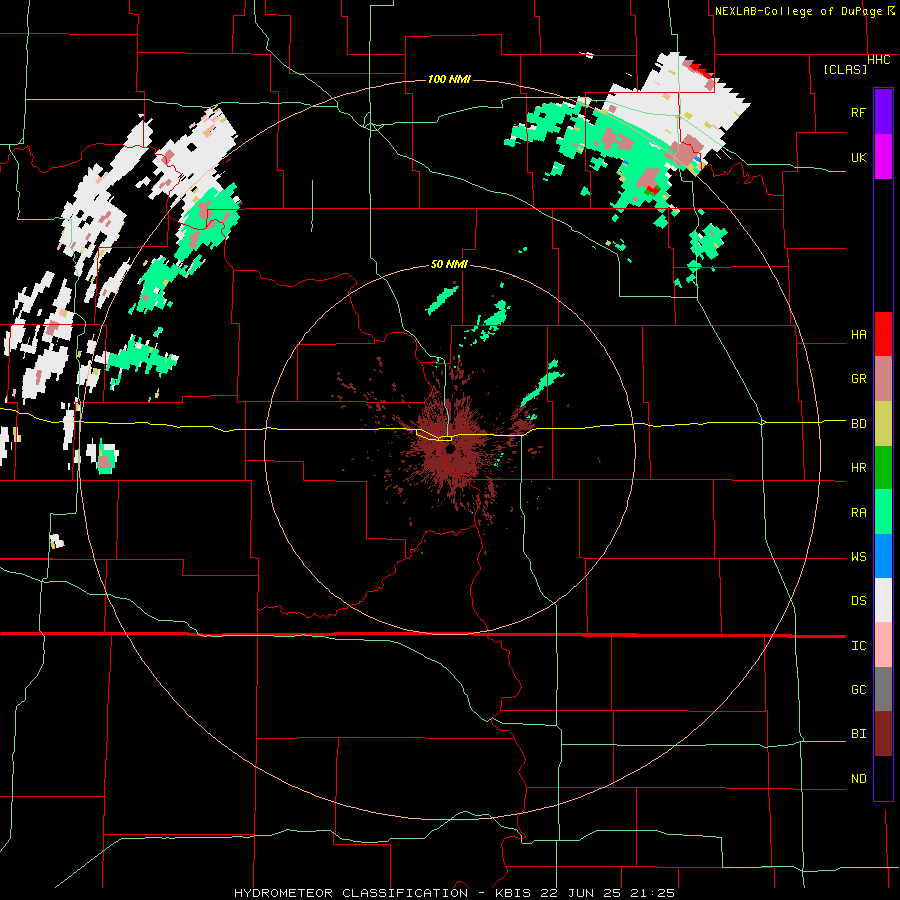Screen dimensions: 900x900
Task: Click the "KBIS" radar site identifier
Action: click(x=513, y=893)
